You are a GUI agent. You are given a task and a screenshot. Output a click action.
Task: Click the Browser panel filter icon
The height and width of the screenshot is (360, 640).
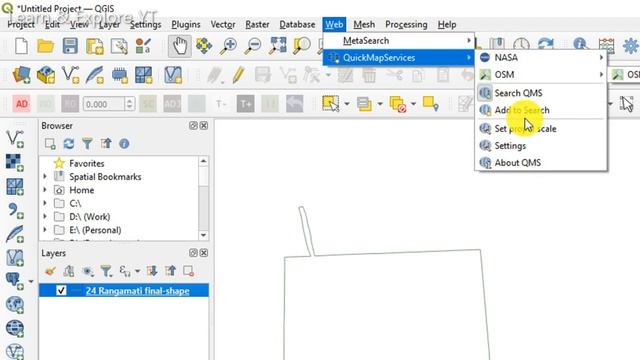[x=87, y=144]
